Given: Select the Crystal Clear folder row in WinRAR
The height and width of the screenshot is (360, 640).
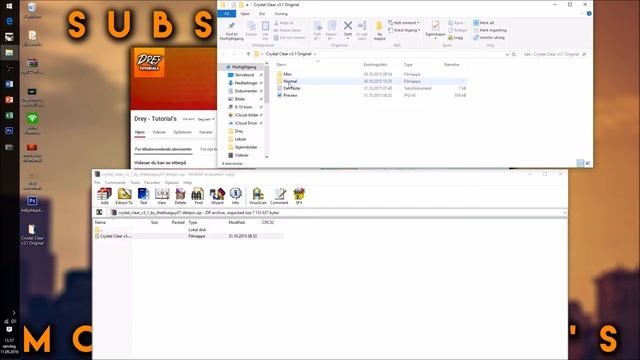Looking at the screenshot, I should pyautogui.click(x=188, y=236).
